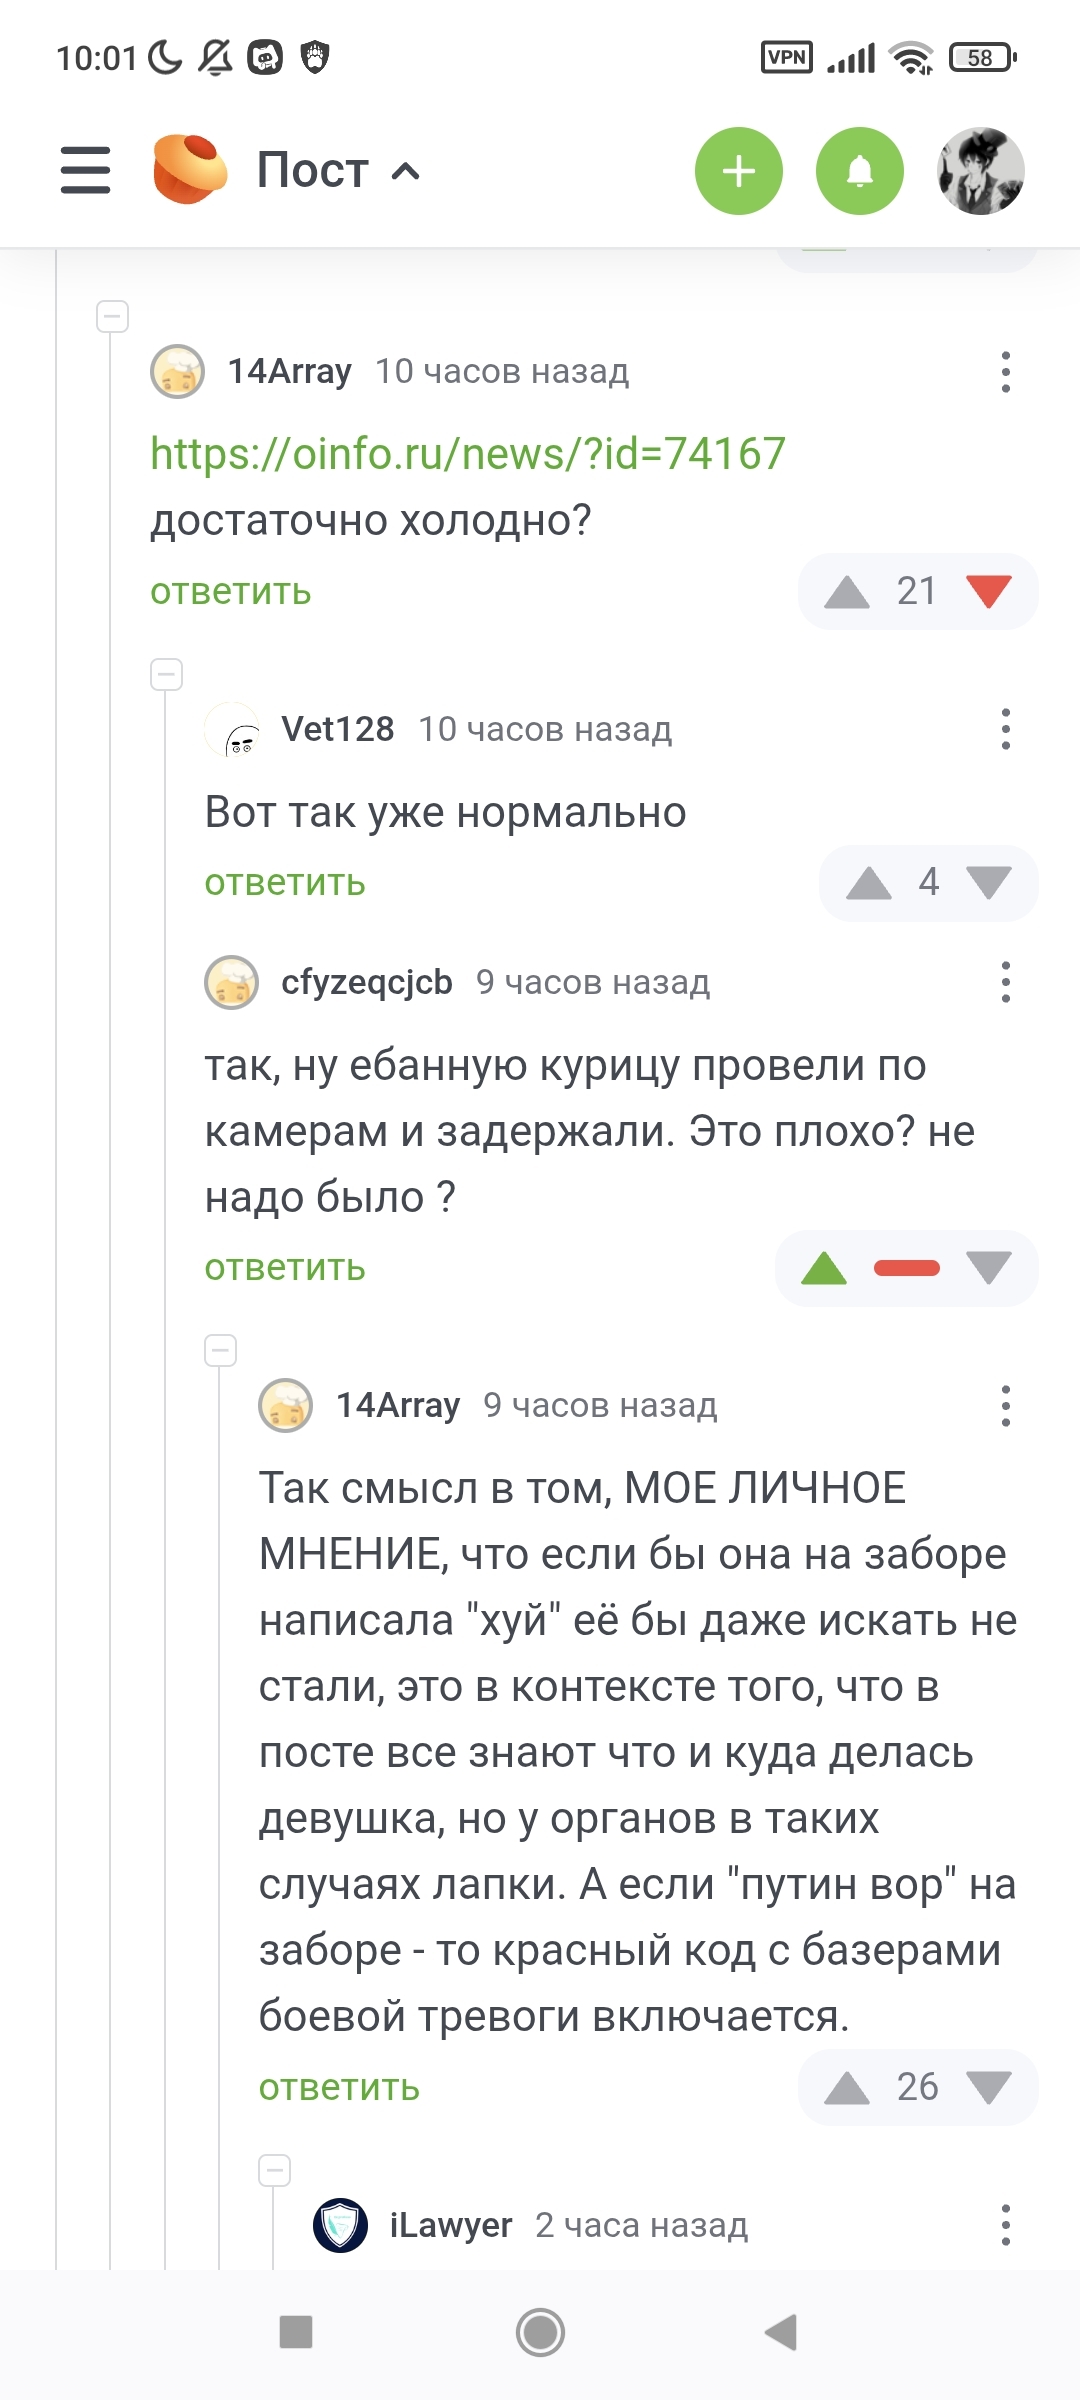
Task: Collapse the 14Array top comment thread
Action: tap(113, 317)
